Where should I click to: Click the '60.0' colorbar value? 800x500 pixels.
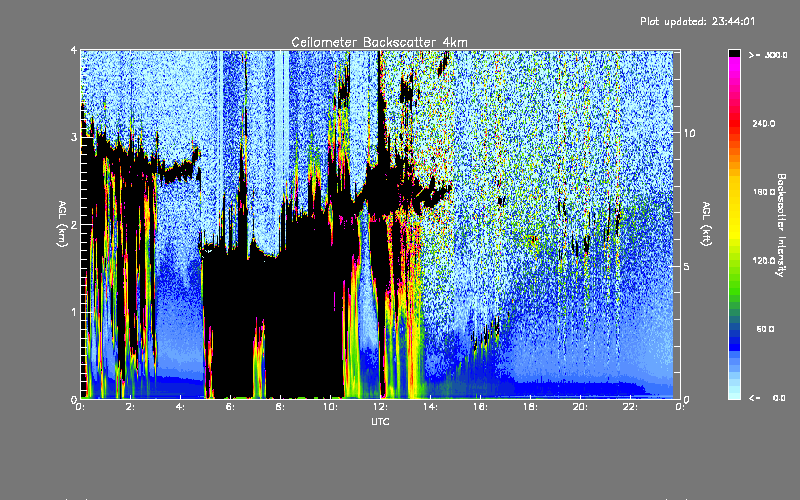[x=765, y=329]
